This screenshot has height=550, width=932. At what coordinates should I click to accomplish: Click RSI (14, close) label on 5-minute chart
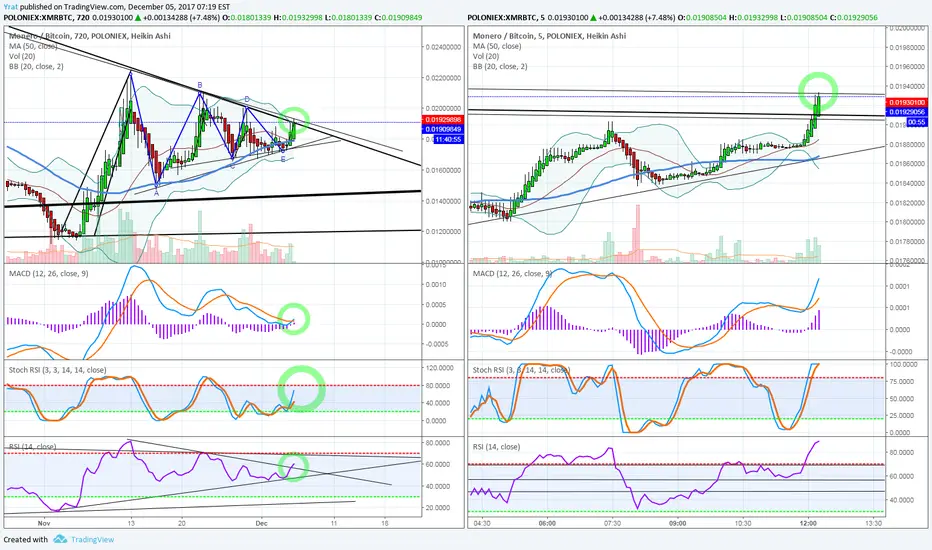tap(496, 447)
